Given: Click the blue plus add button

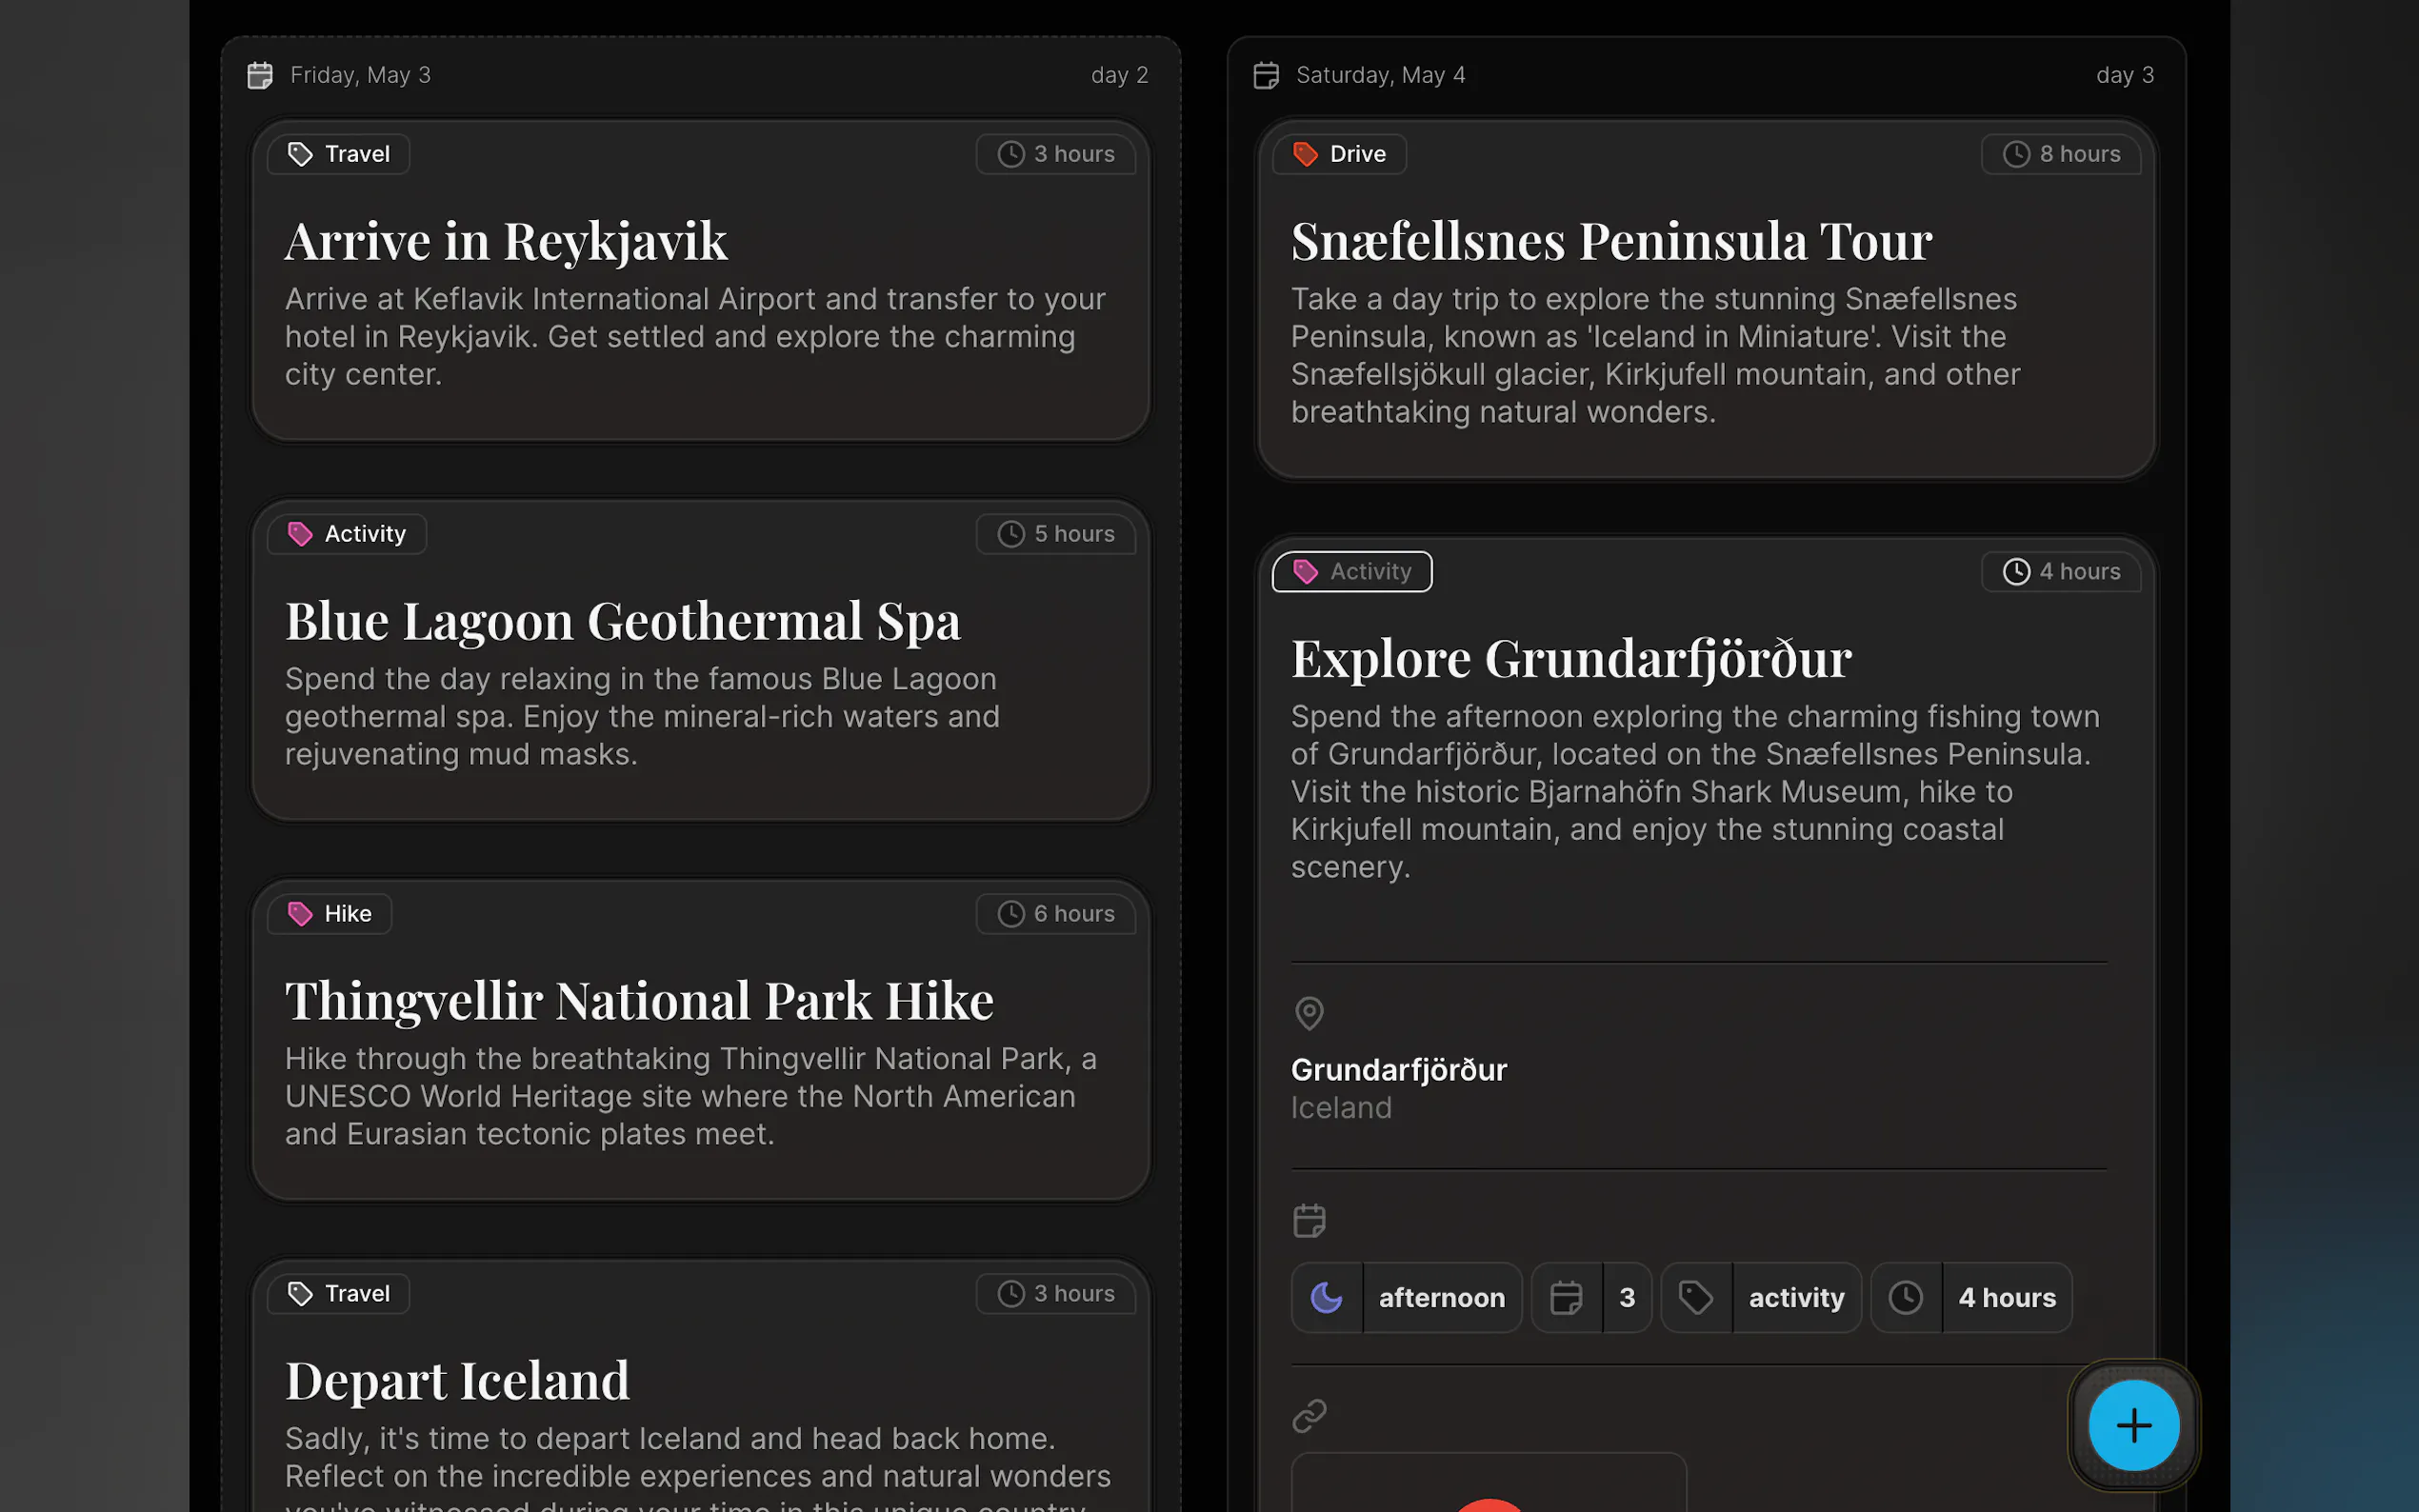Looking at the screenshot, I should (x=2133, y=1425).
